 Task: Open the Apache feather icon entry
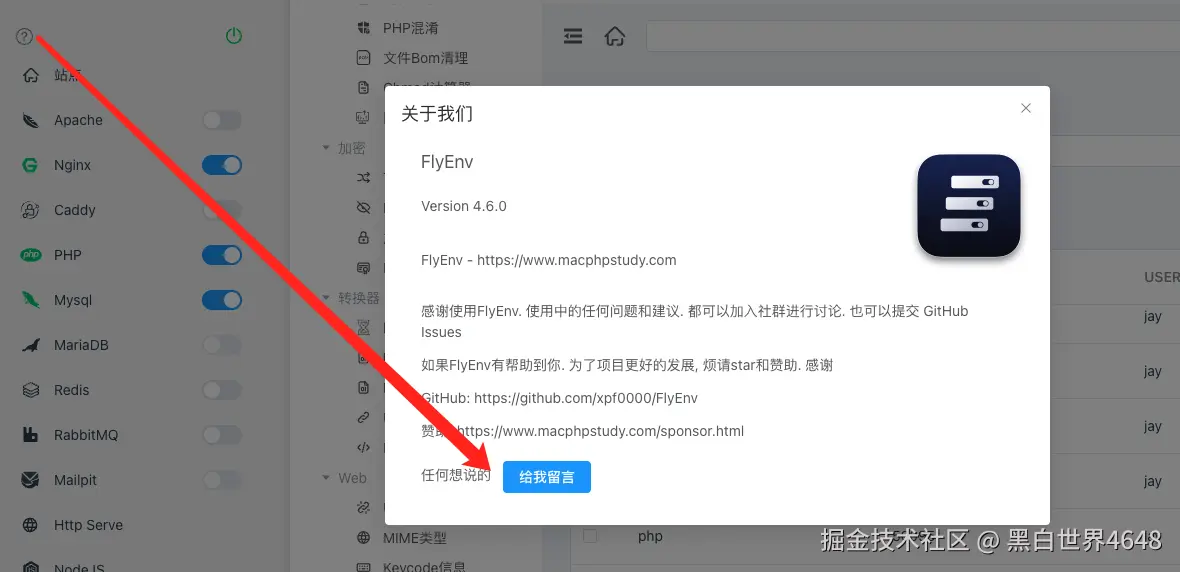click(30, 120)
